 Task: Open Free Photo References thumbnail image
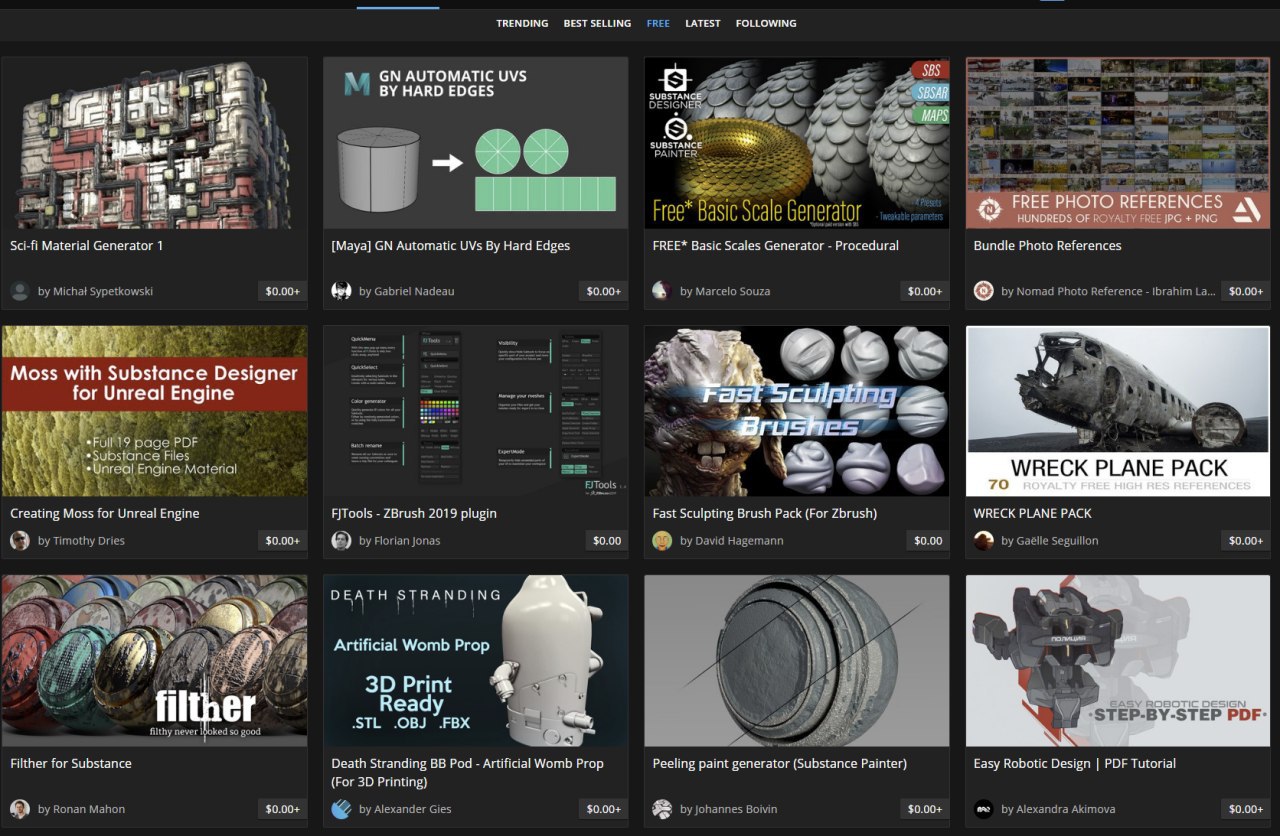(1118, 143)
